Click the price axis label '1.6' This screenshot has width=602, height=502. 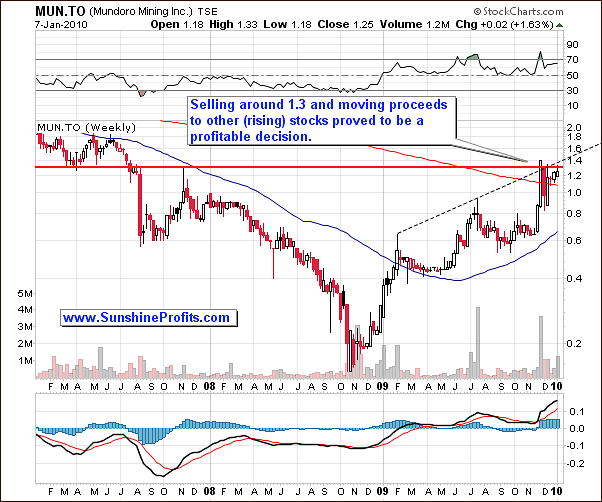tap(574, 149)
